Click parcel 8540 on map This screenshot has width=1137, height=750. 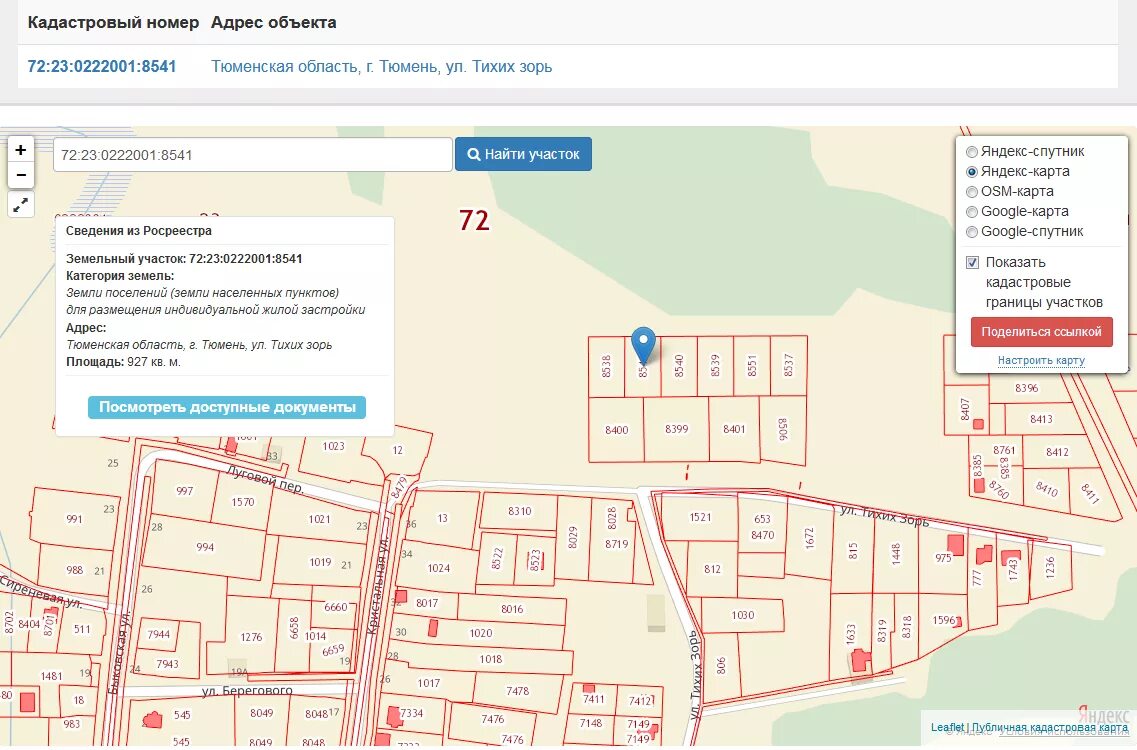679,366
